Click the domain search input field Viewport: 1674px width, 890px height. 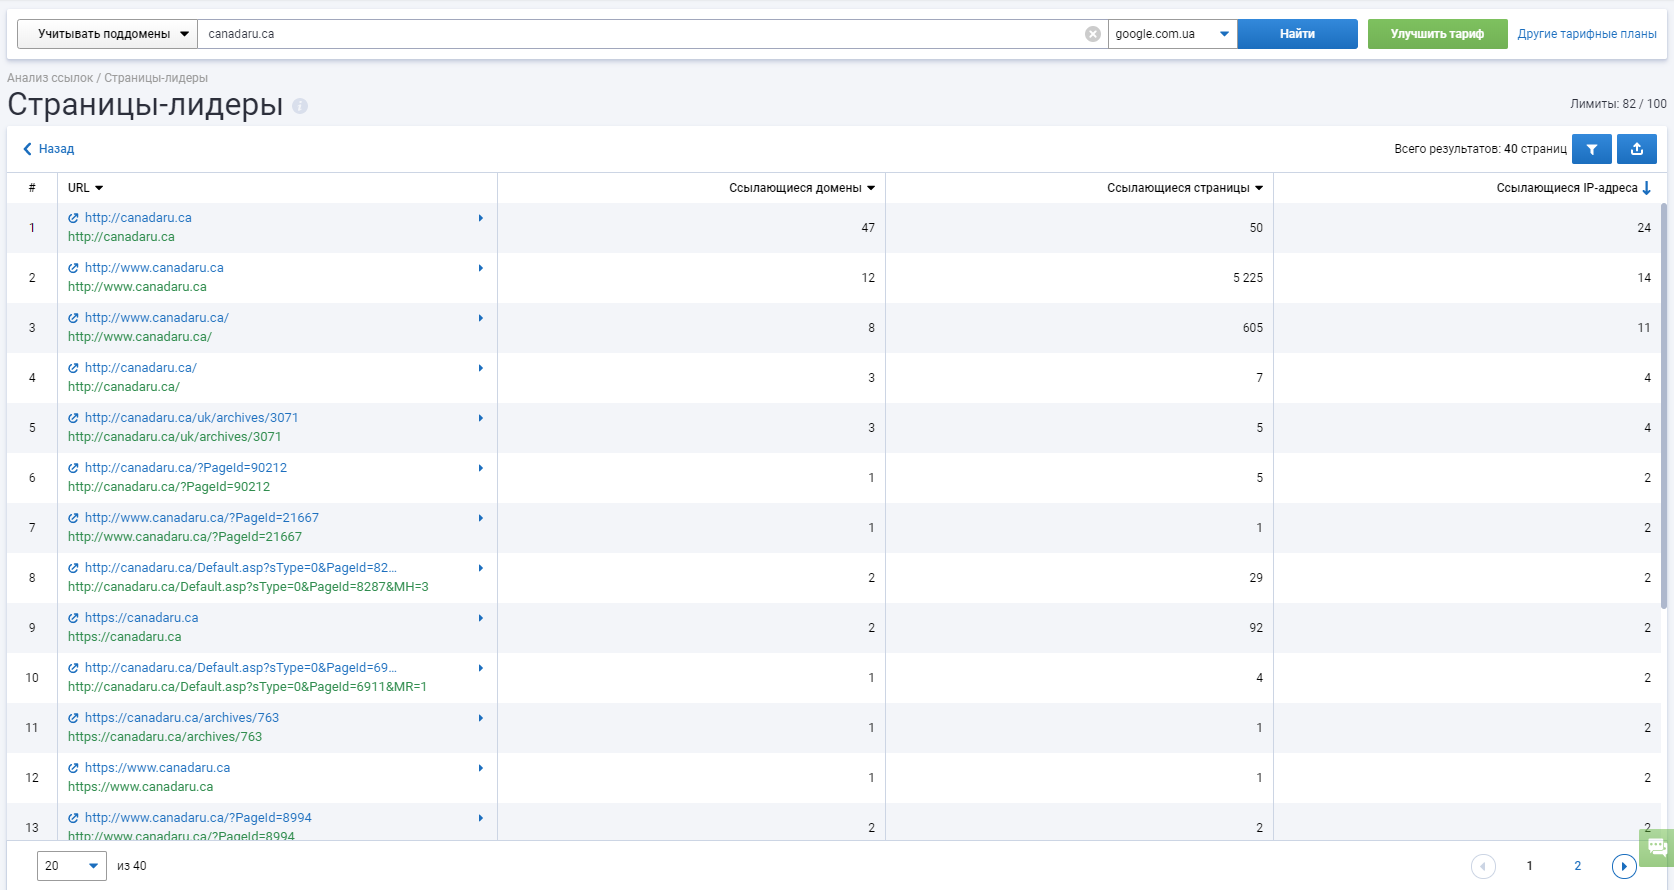coord(640,34)
